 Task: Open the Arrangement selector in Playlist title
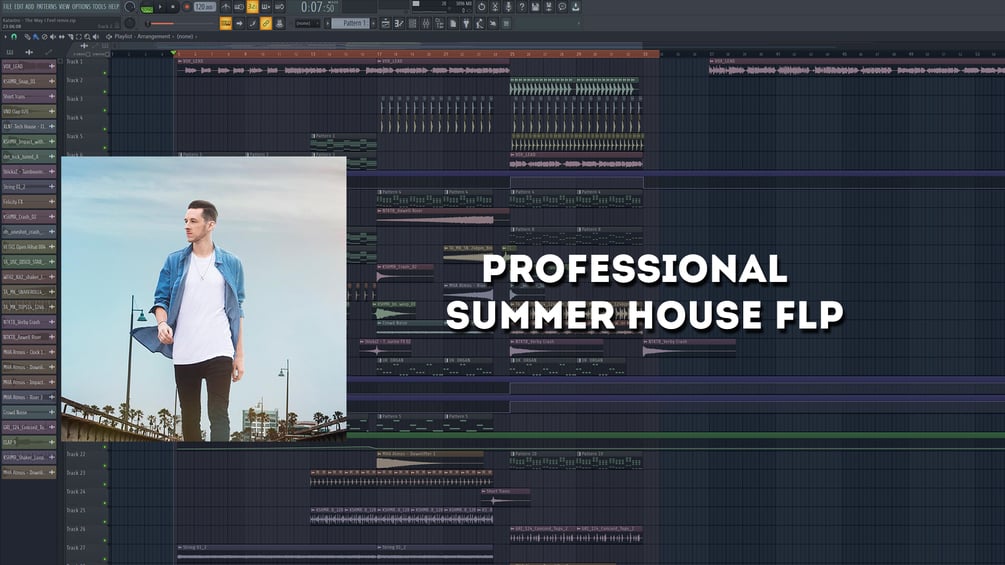click(153, 37)
